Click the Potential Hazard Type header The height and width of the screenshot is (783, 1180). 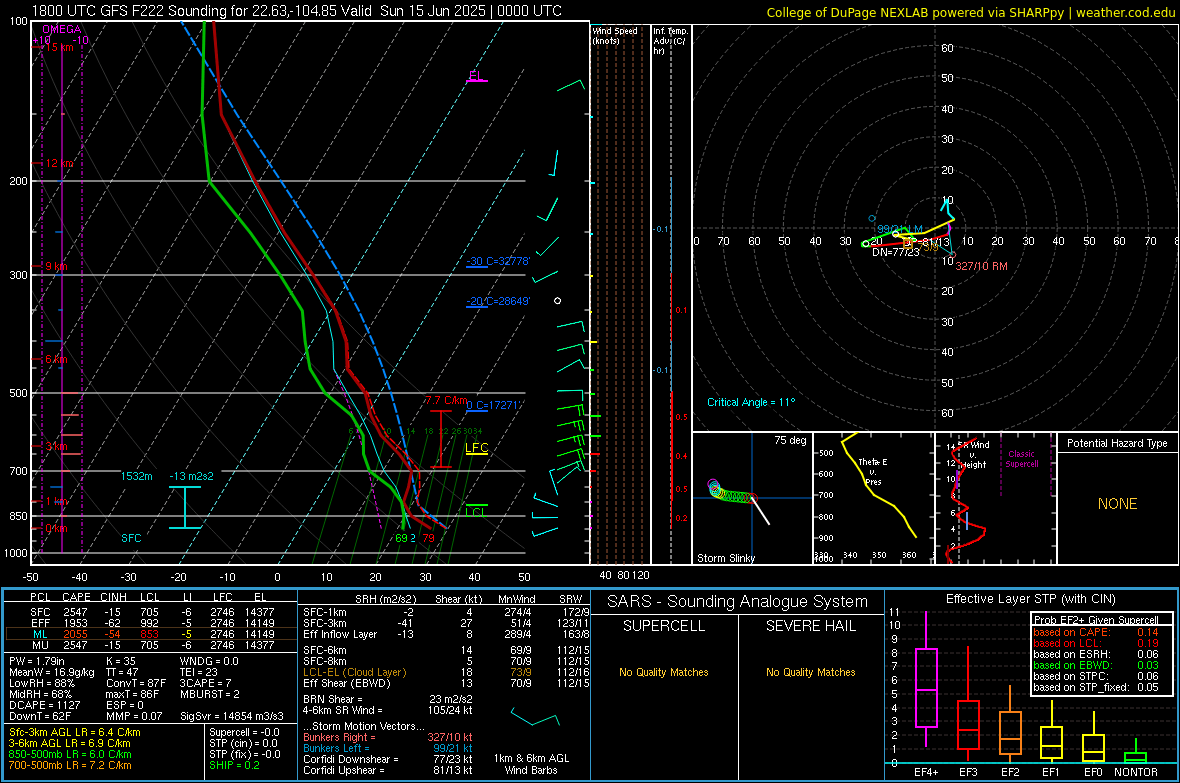pyautogui.click(x=1117, y=443)
